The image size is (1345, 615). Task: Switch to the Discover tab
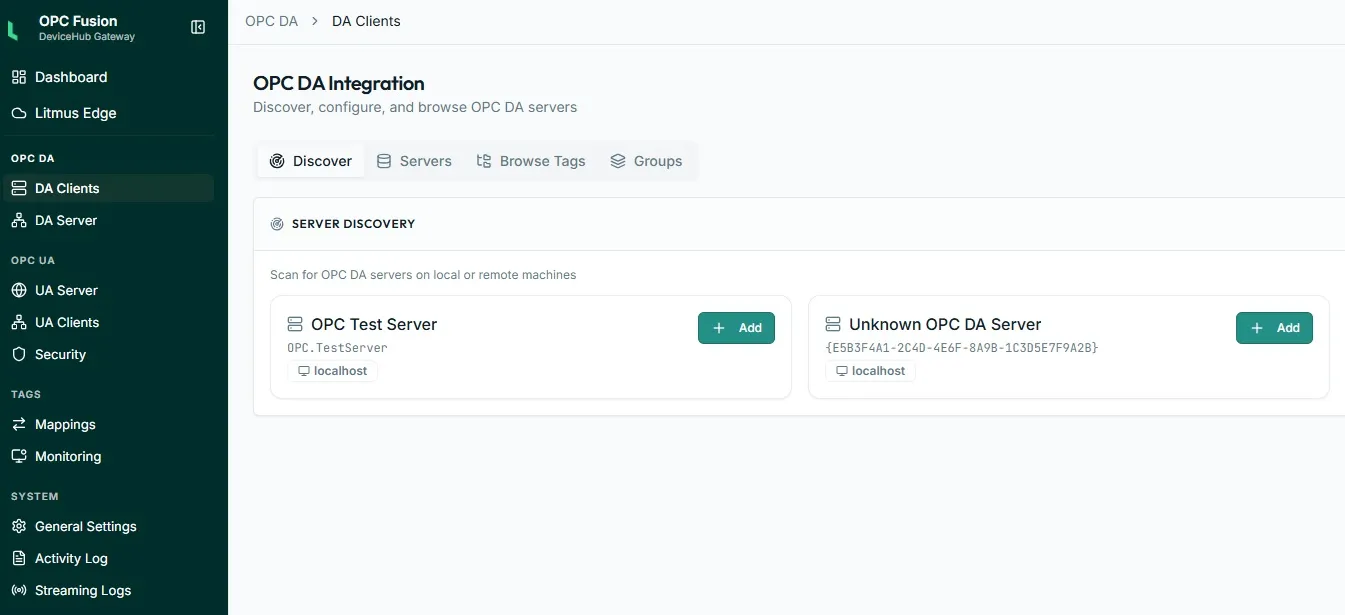click(x=311, y=161)
